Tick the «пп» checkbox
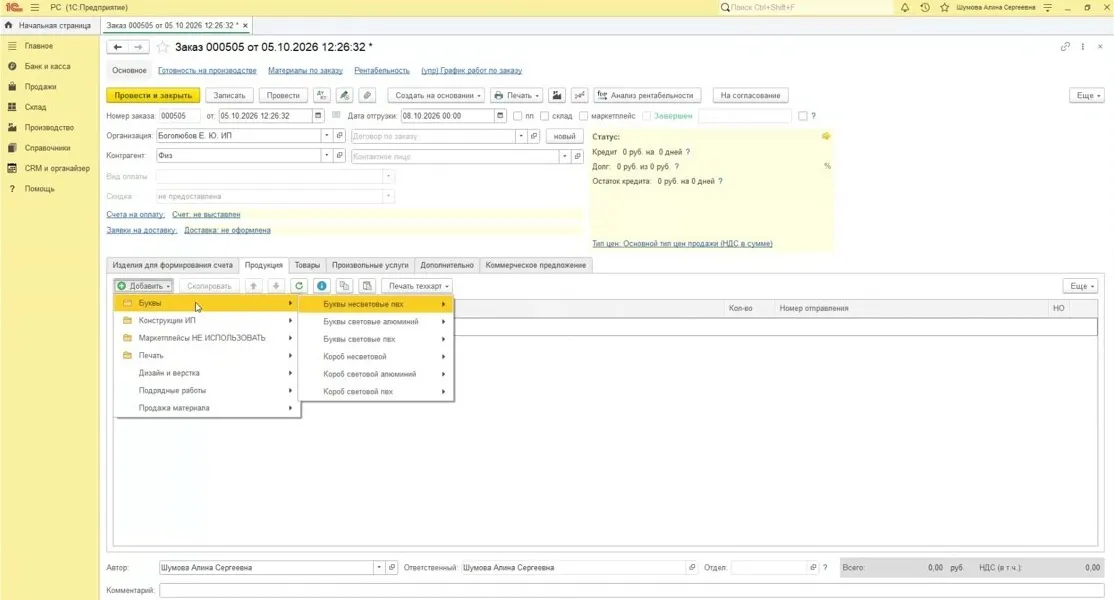 point(517,116)
